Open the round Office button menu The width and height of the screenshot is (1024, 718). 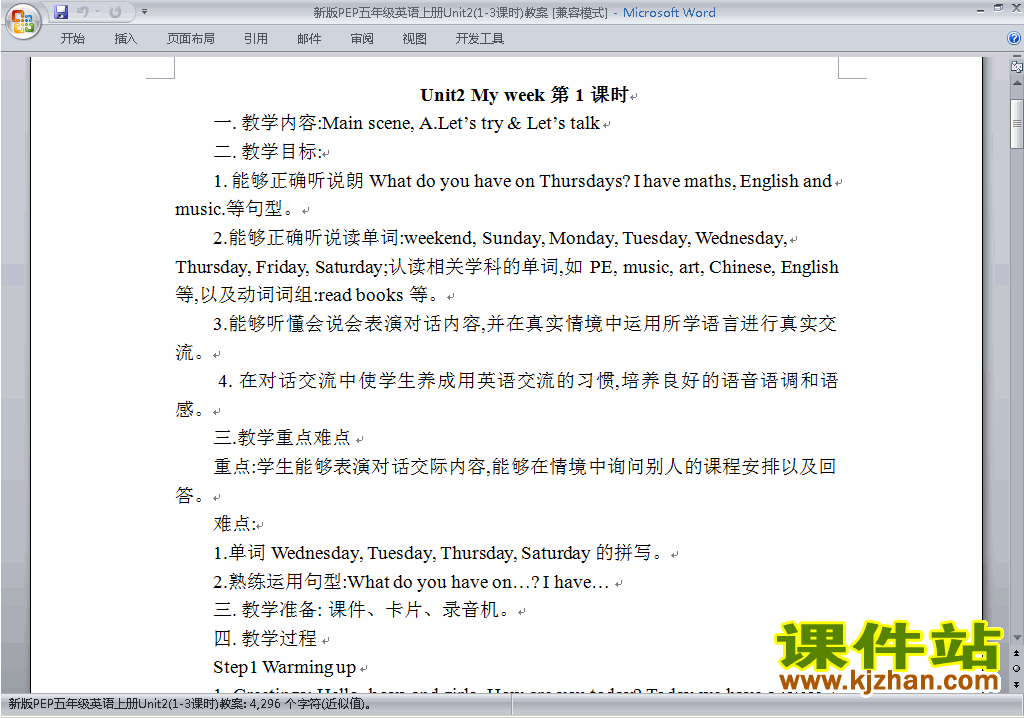23,20
